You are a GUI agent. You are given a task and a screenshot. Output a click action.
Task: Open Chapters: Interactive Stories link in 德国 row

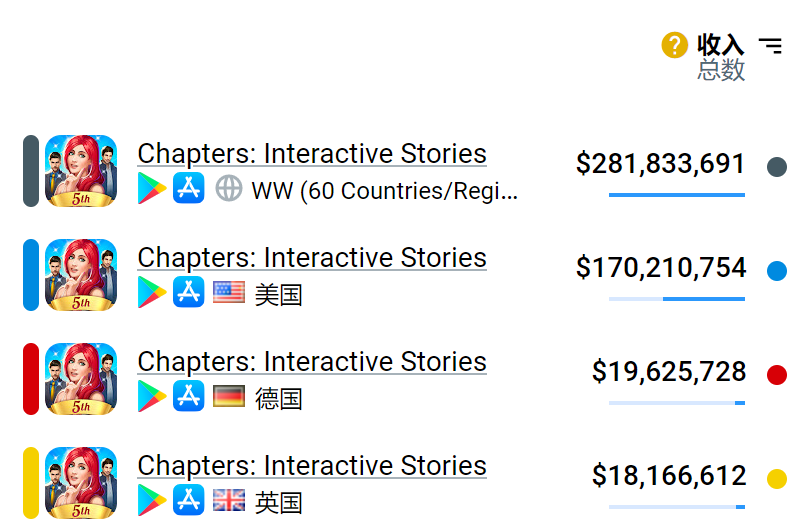click(x=312, y=362)
